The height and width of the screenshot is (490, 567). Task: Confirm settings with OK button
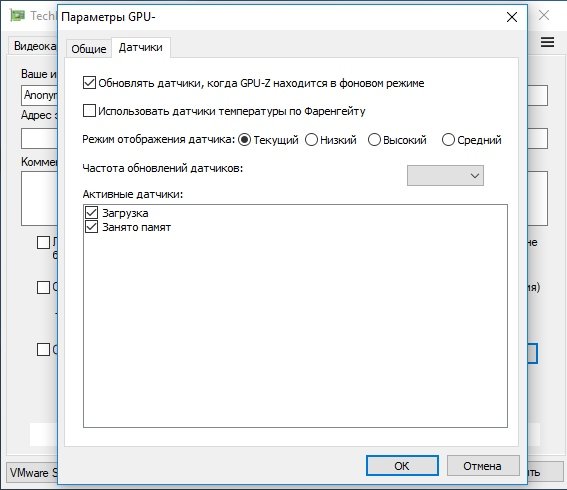(402, 466)
